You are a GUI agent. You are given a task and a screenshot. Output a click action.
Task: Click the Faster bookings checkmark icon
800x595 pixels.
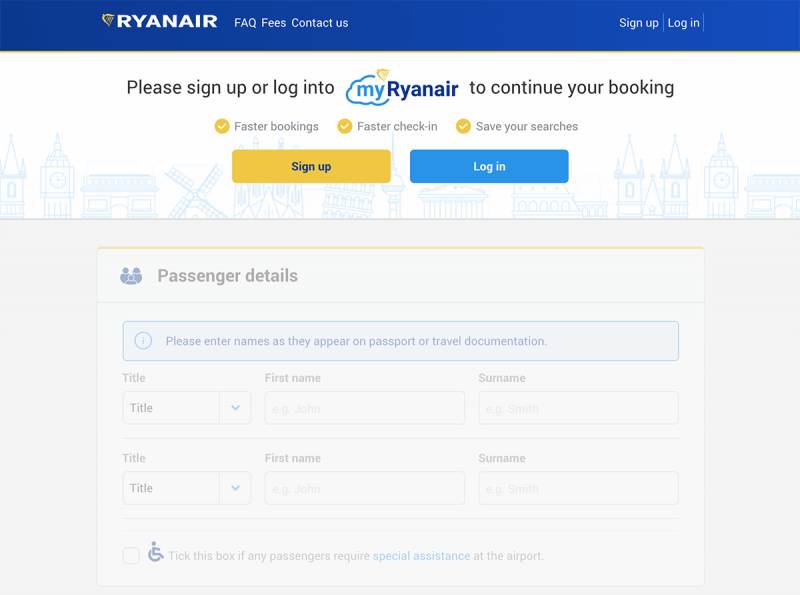(x=222, y=126)
